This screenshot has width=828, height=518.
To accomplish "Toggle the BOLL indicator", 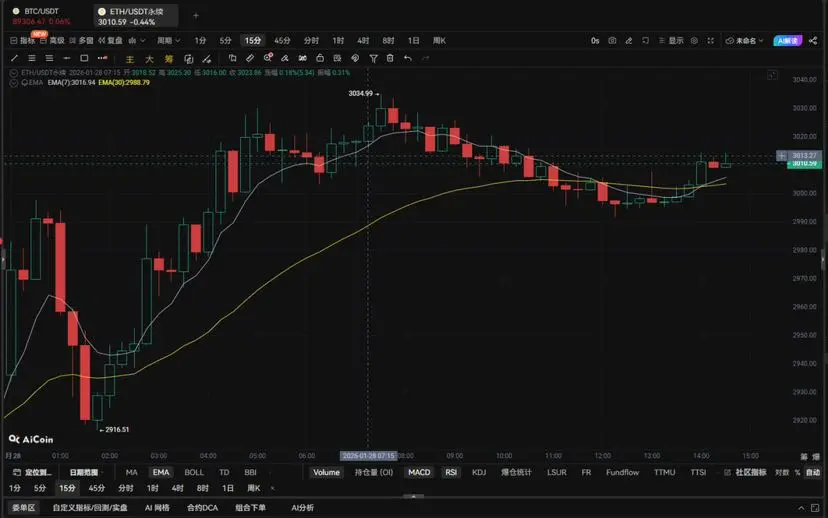I will (194, 472).
